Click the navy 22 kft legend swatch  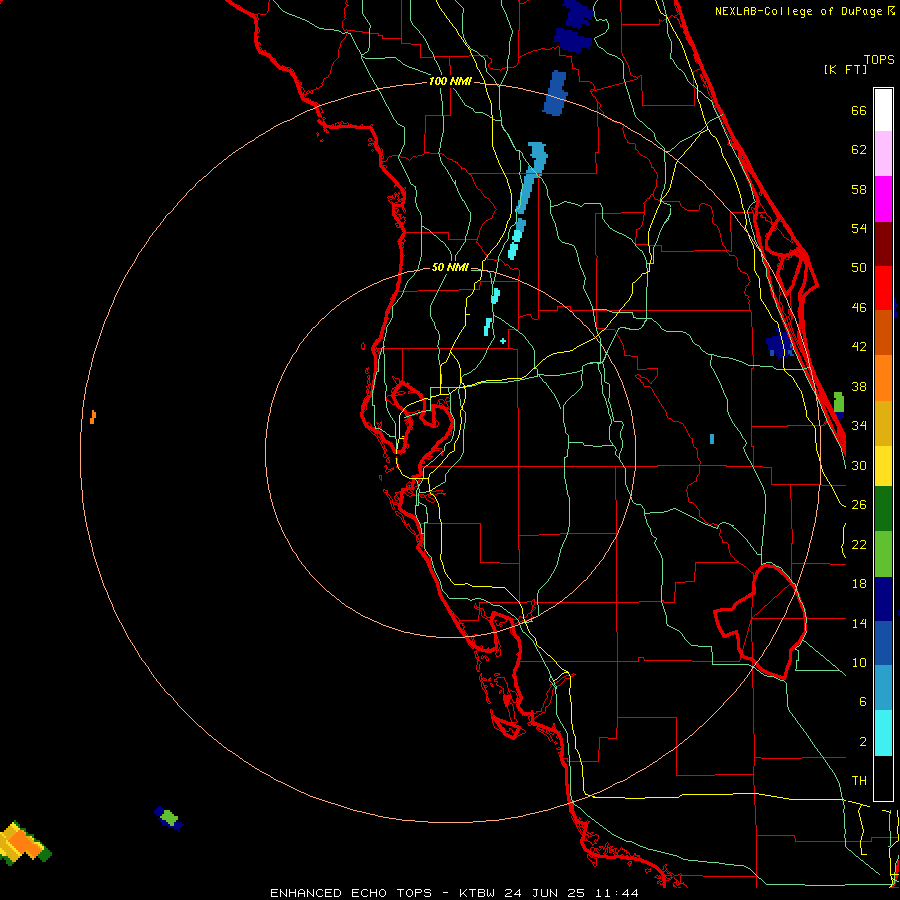tap(883, 599)
